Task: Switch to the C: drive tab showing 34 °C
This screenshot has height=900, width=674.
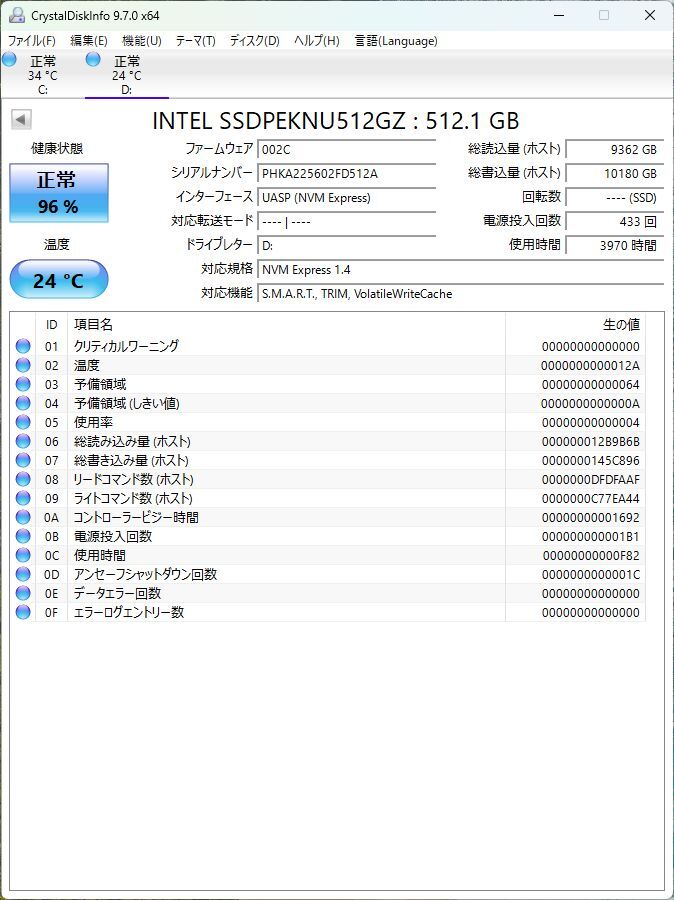Action: [x=42, y=75]
